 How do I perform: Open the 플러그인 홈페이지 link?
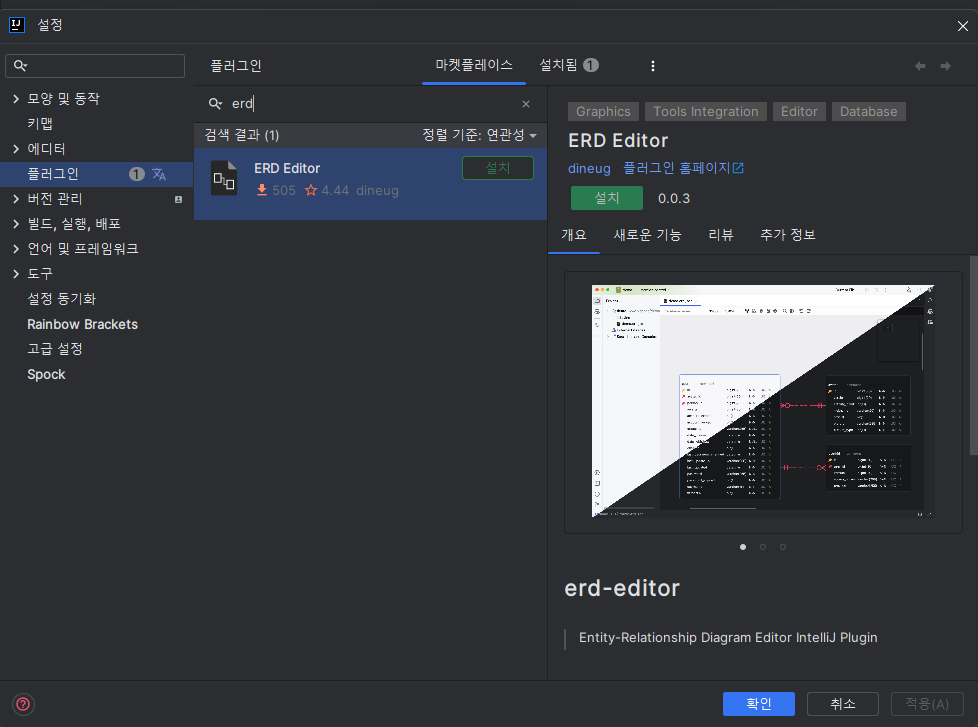pyautogui.click(x=677, y=168)
